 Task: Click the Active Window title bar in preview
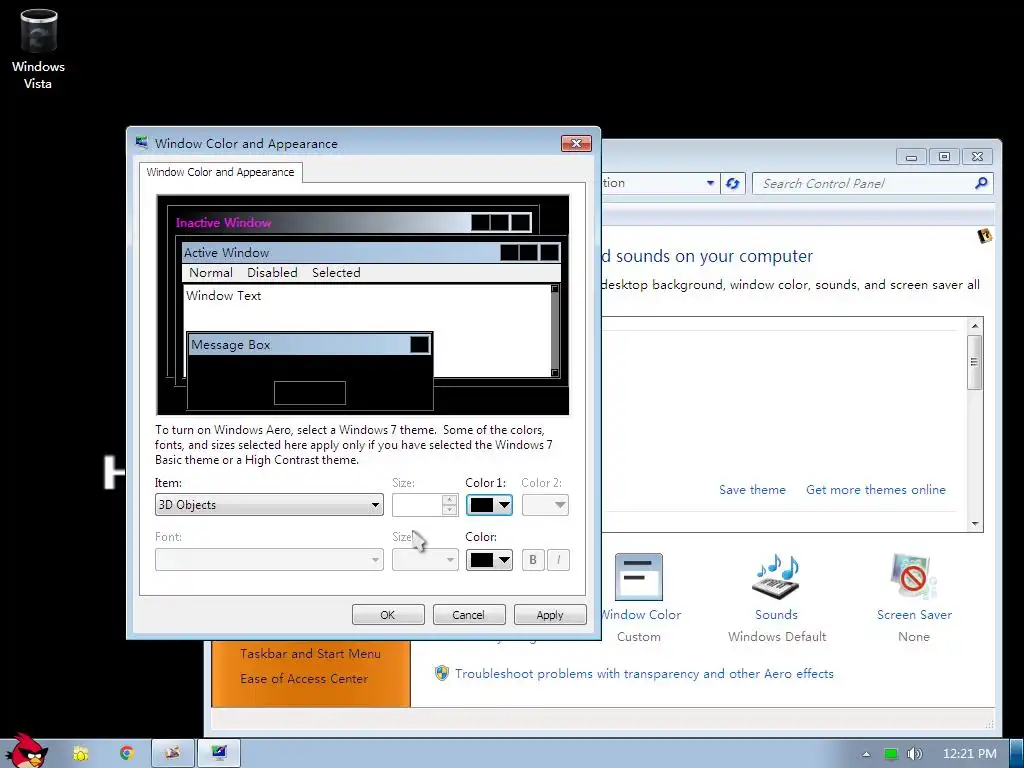[371, 253]
